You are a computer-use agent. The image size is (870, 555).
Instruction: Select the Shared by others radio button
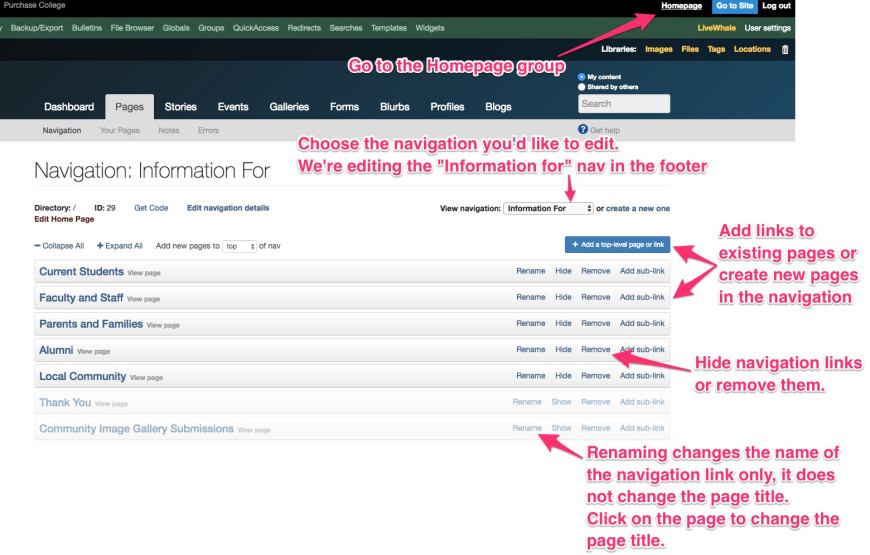pyautogui.click(x=581, y=87)
